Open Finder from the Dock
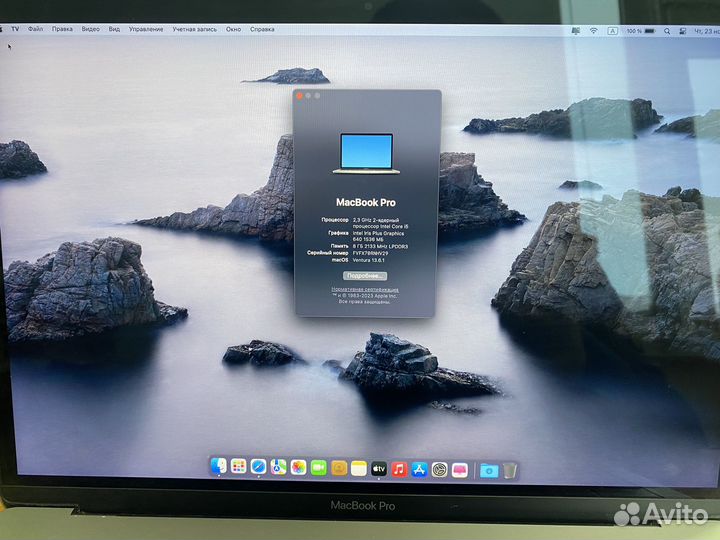 click(x=219, y=467)
